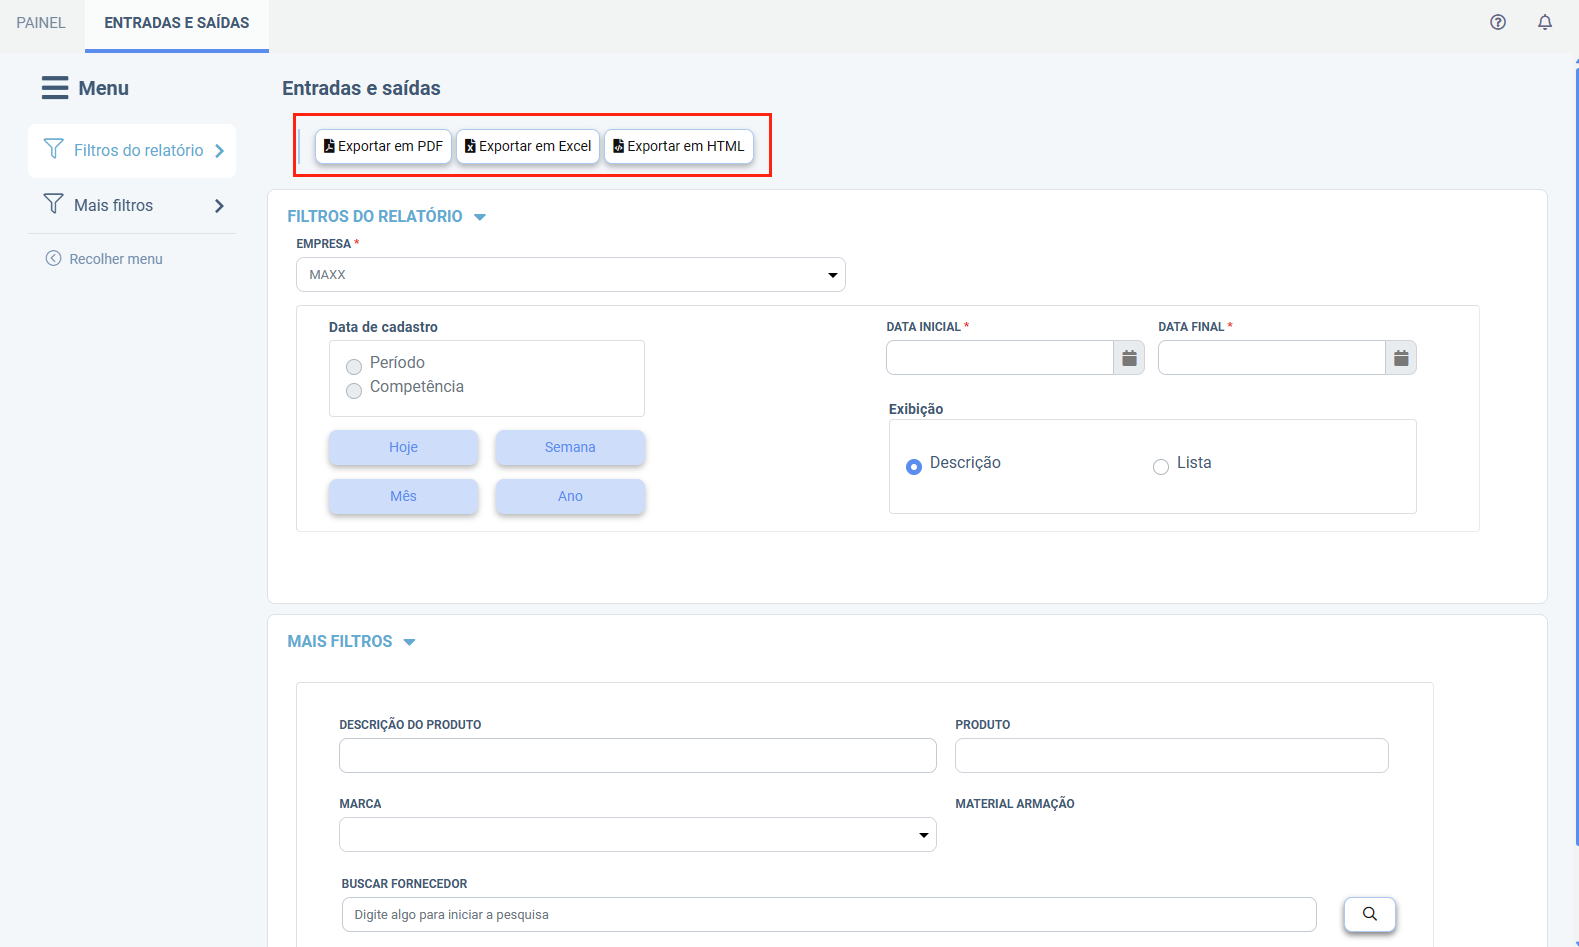Click the supplier search magnifier button
This screenshot has width=1579, height=947.
(1370, 914)
